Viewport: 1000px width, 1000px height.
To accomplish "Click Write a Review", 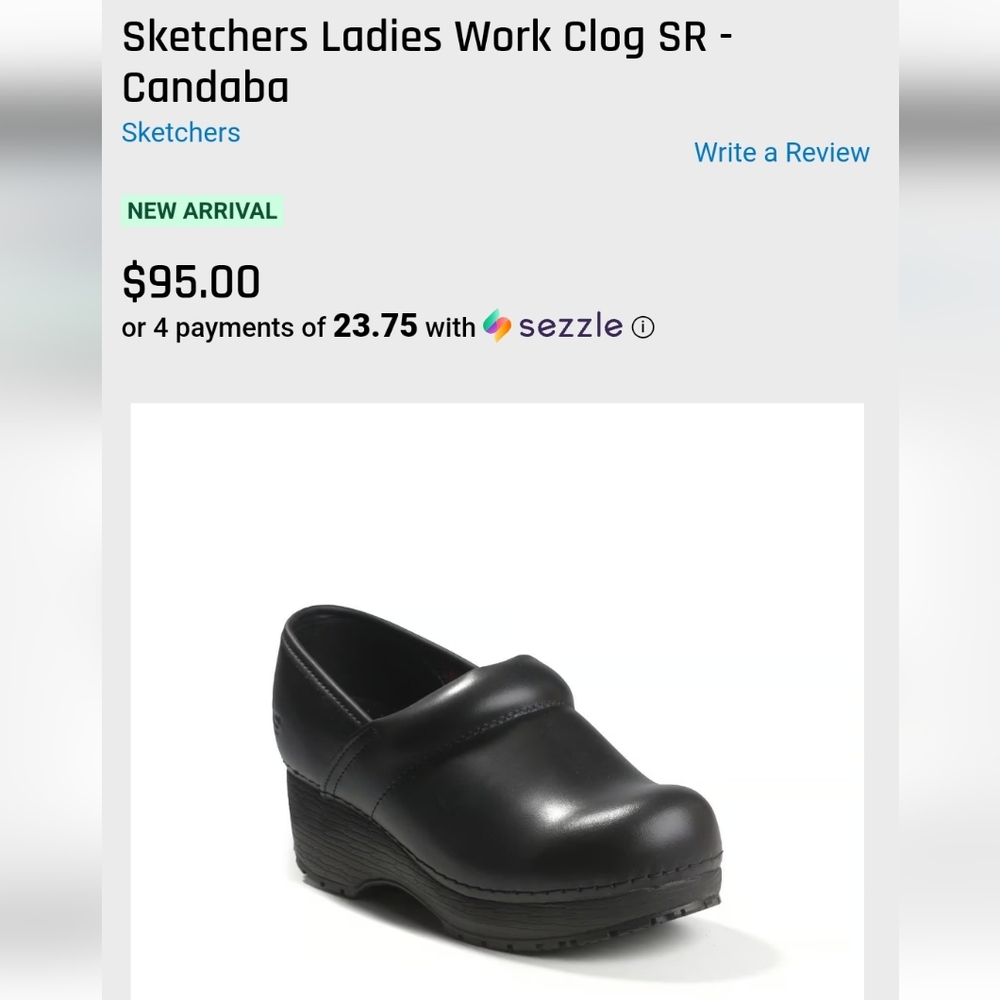I will tap(782, 153).
